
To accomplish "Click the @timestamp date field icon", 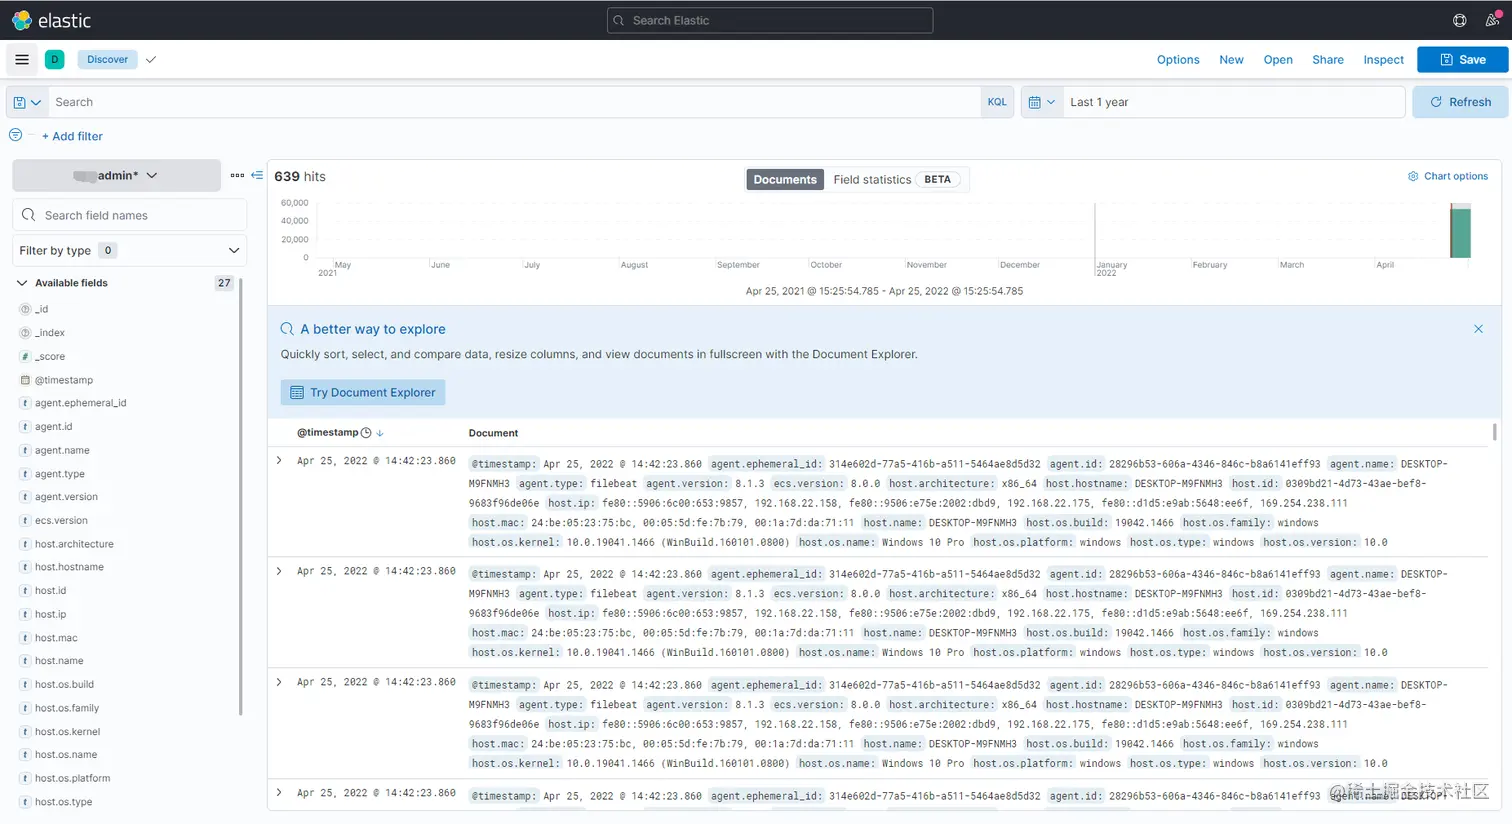I will [25, 380].
